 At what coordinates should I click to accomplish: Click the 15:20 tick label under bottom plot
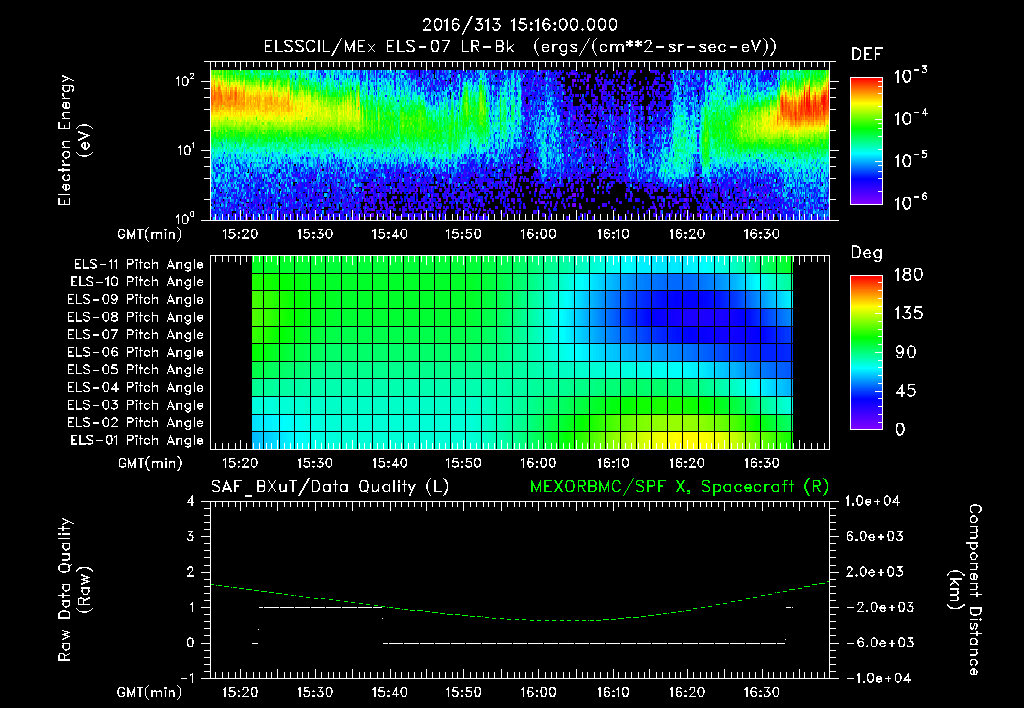tap(240, 692)
